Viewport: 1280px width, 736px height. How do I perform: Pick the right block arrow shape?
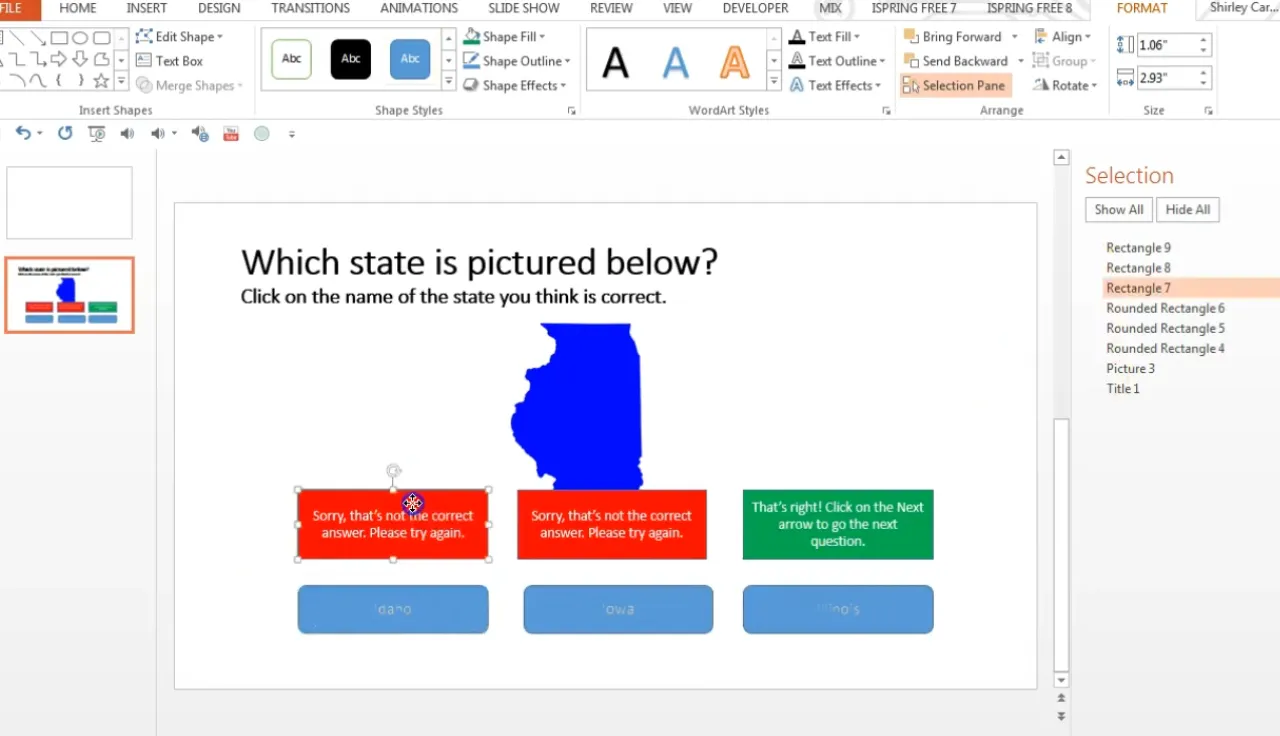tap(59, 60)
